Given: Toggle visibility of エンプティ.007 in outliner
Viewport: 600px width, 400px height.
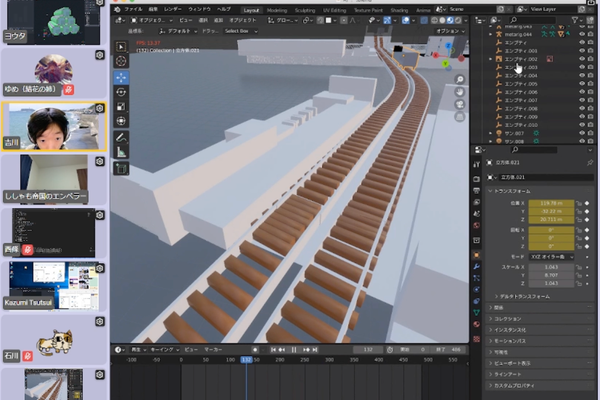Looking at the screenshot, I should pyautogui.click(x=582, y=100).
